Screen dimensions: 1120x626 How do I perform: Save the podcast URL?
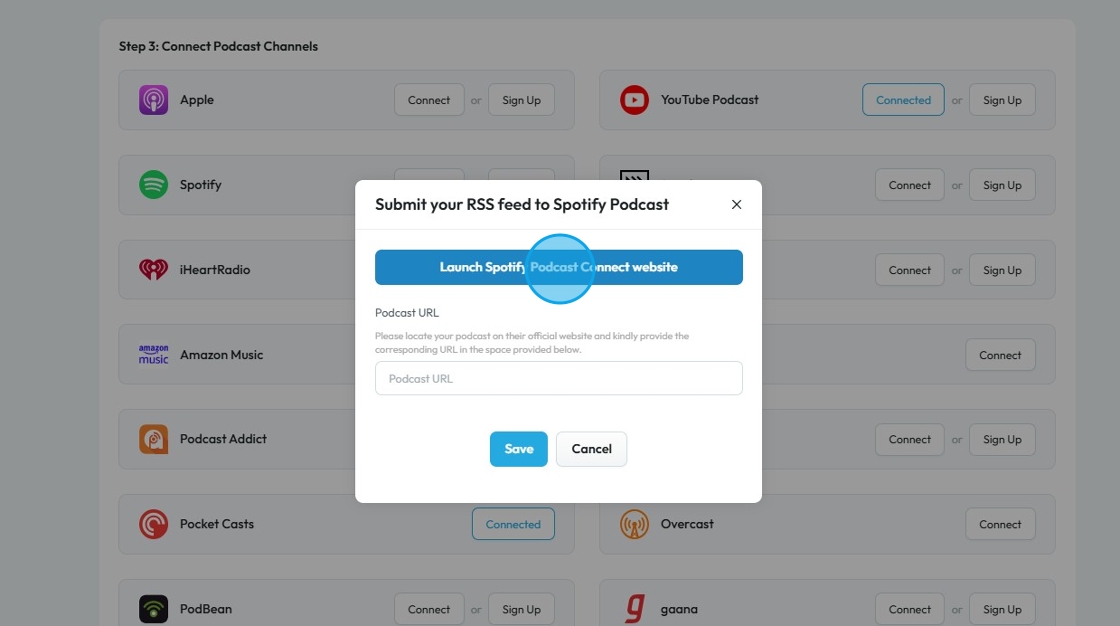pos(518,449)
